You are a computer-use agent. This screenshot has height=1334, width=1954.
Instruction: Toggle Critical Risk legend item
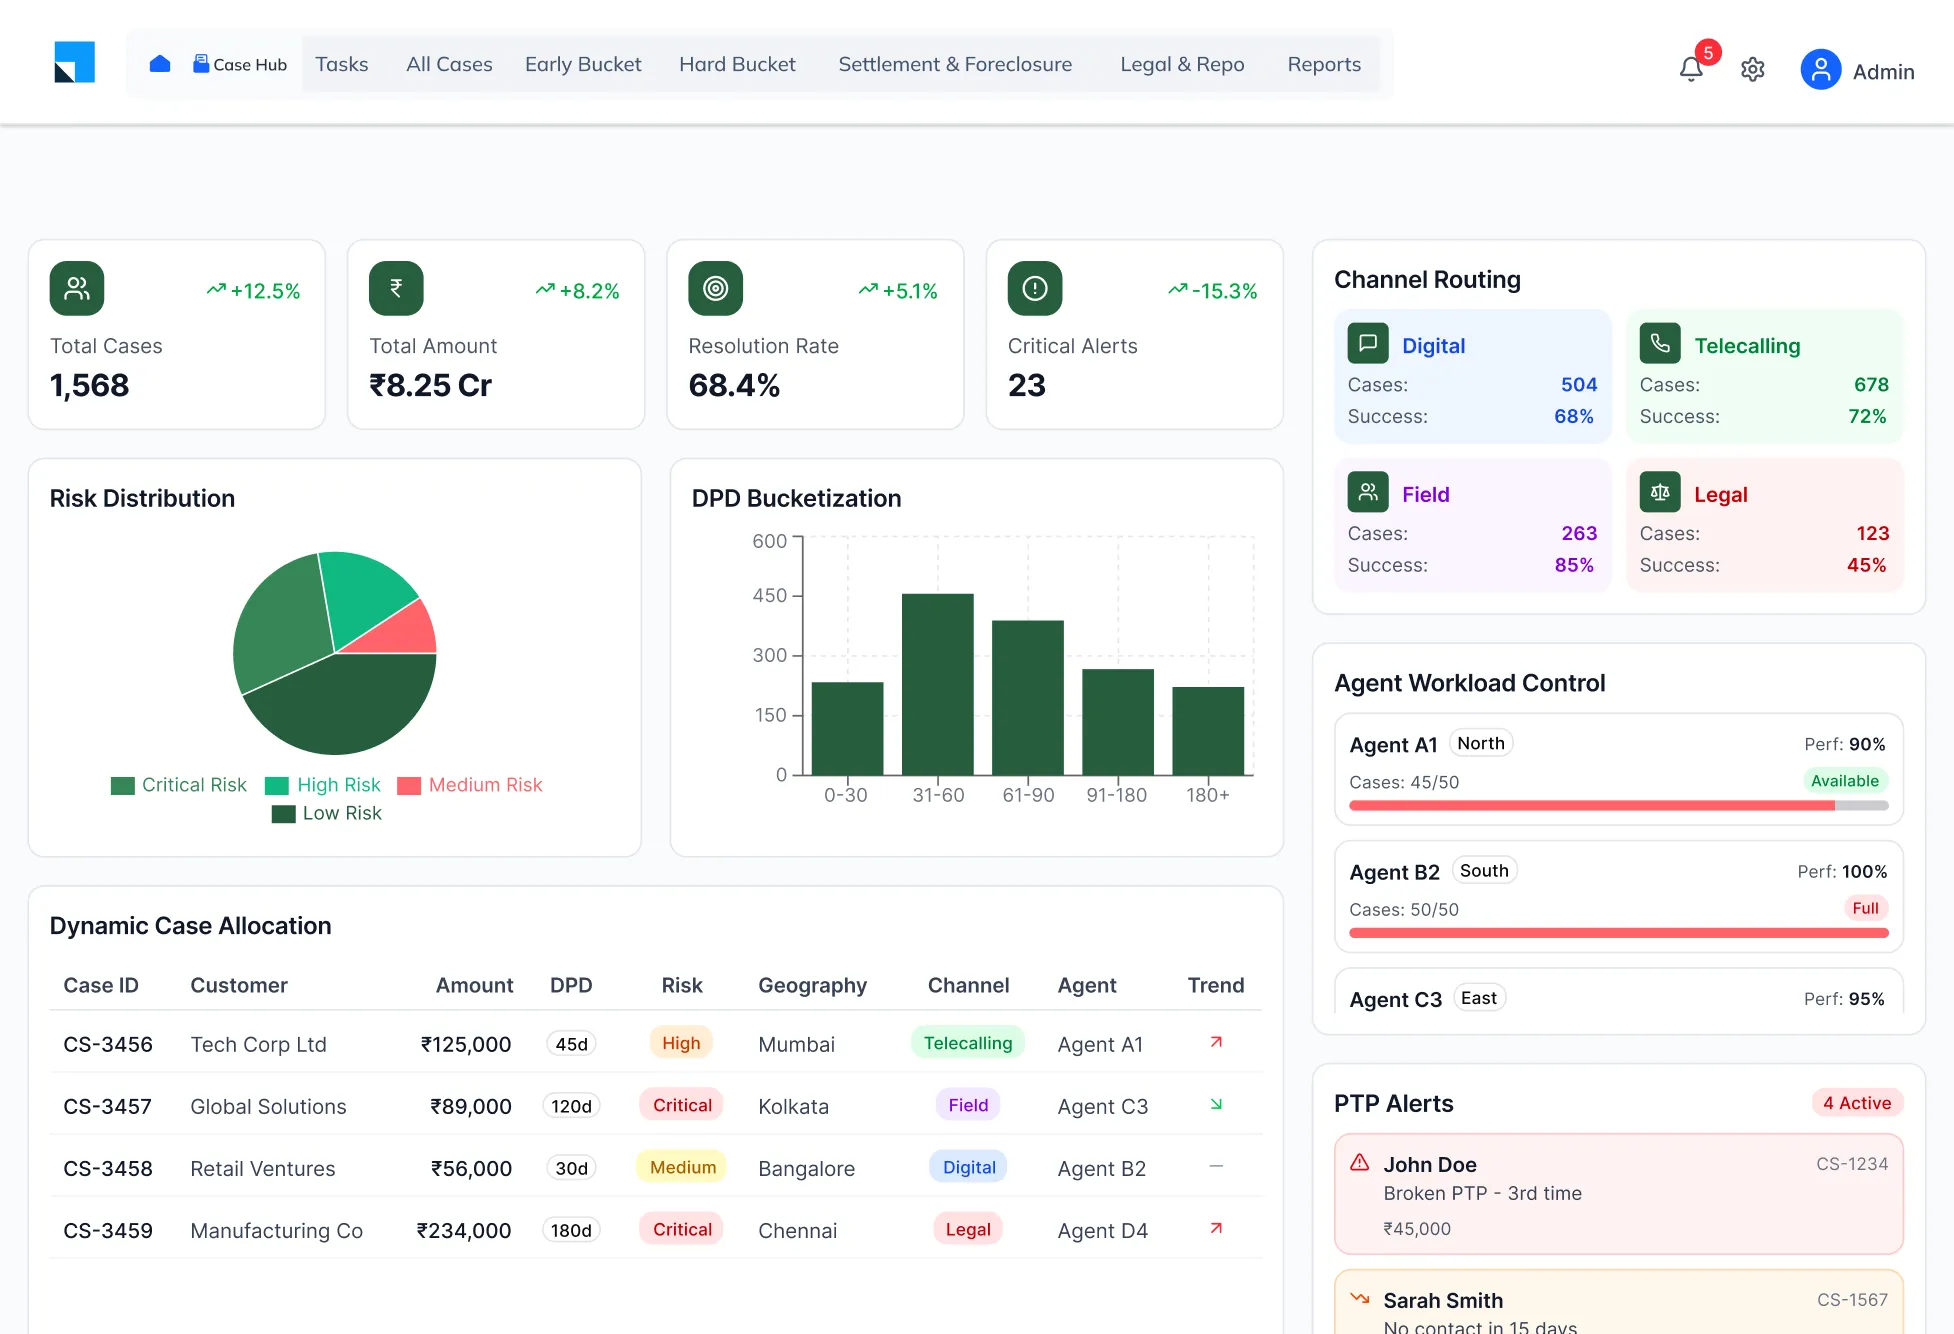click(x=179, y=785)
